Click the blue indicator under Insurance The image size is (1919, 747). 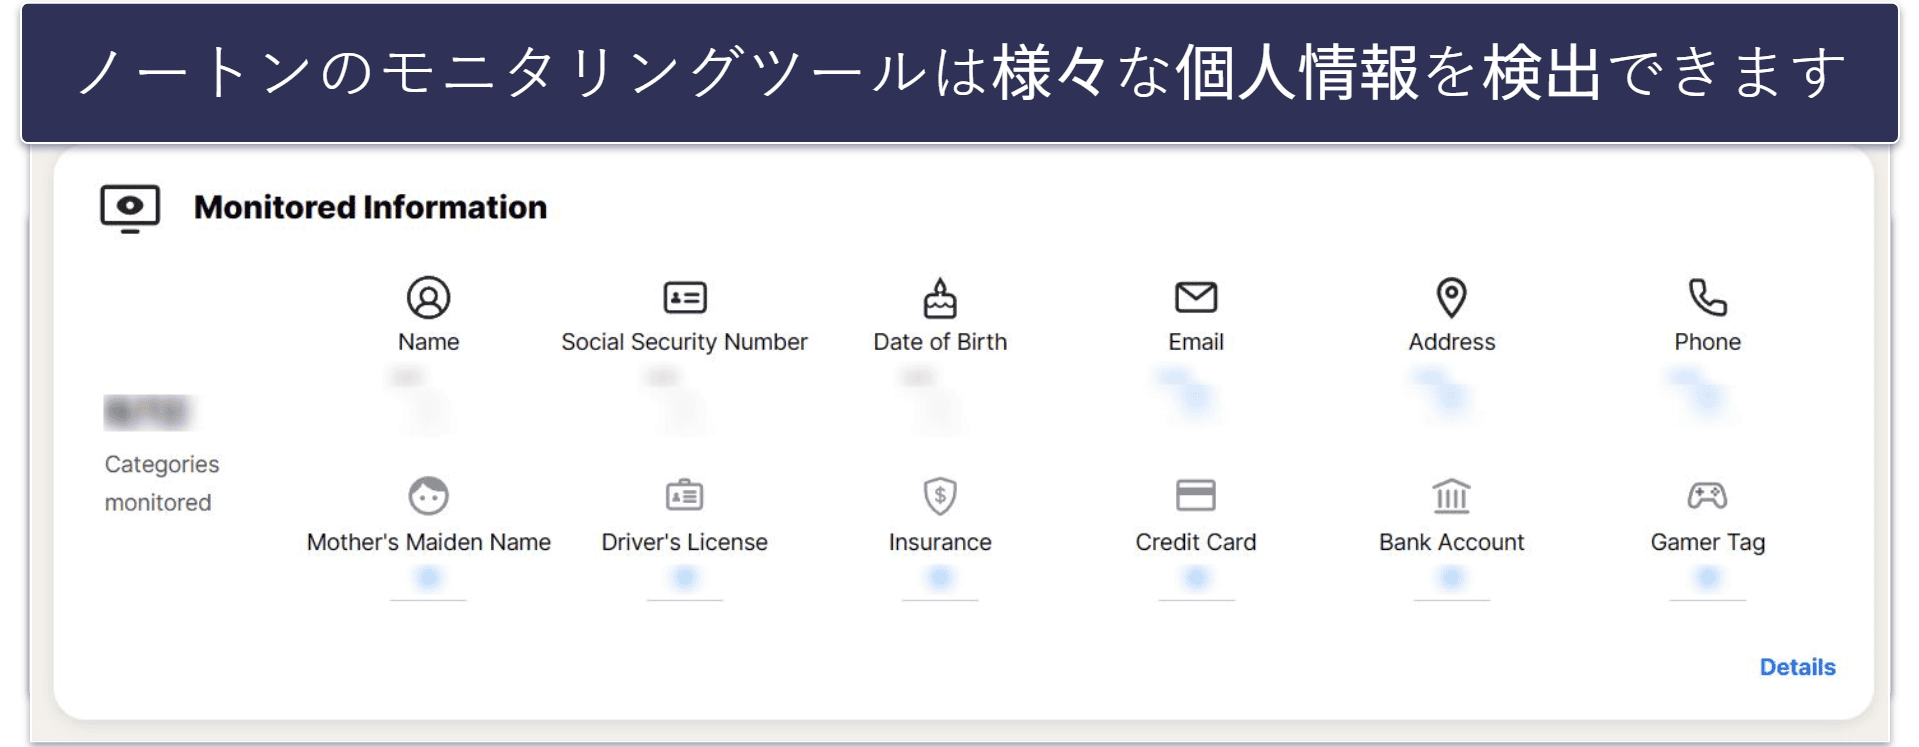(940, 578)
